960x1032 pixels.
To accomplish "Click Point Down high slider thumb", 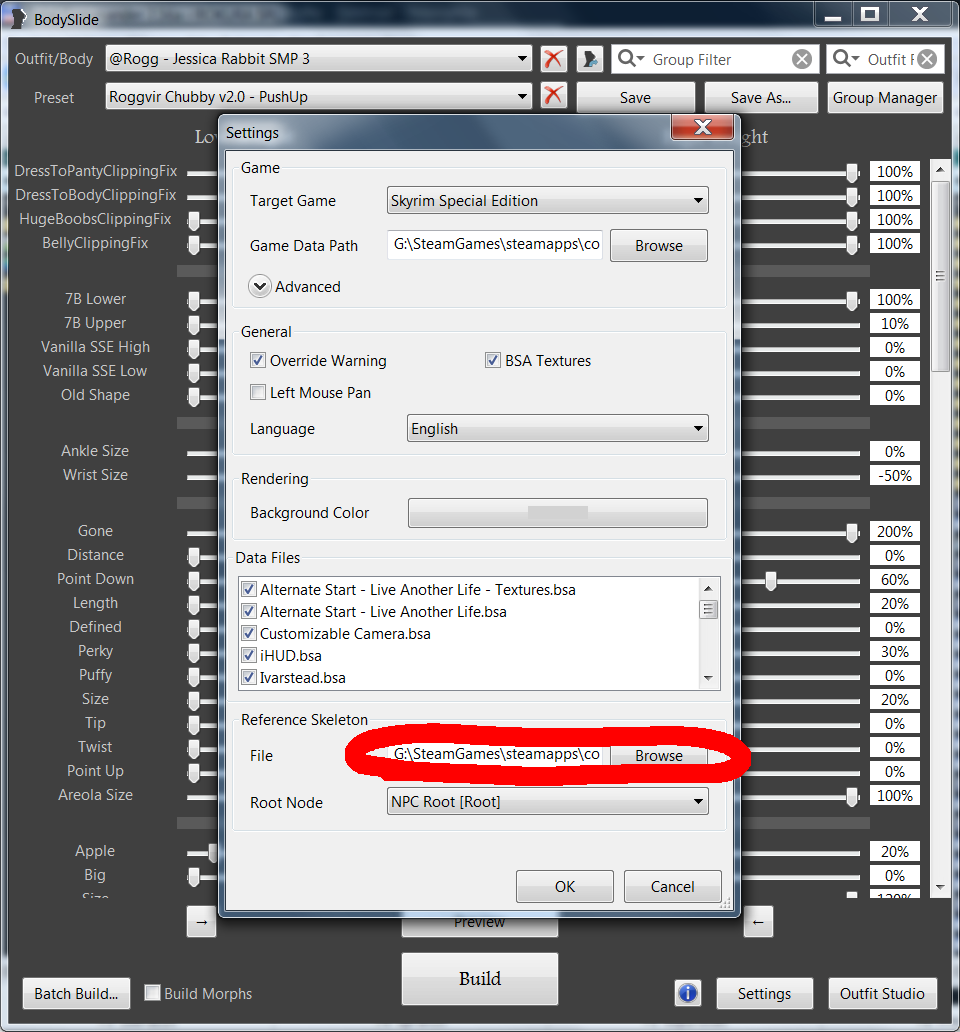I will (x=771, y=580).
